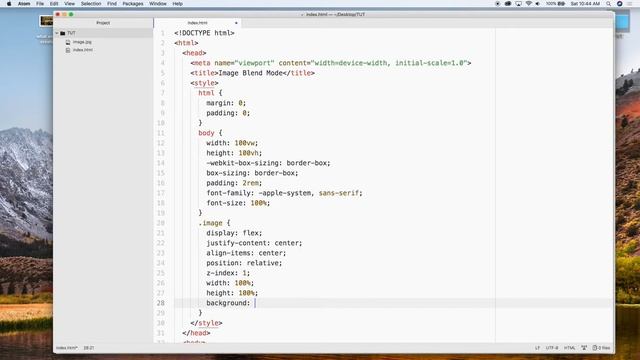The image size is (640, 360).
Task: Open index.html in the project tree
Action: [x=83, y=50]
